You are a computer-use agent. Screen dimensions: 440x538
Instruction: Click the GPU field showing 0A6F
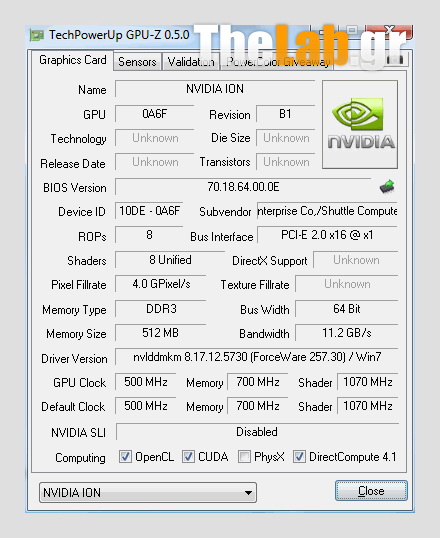coord(154,114)
